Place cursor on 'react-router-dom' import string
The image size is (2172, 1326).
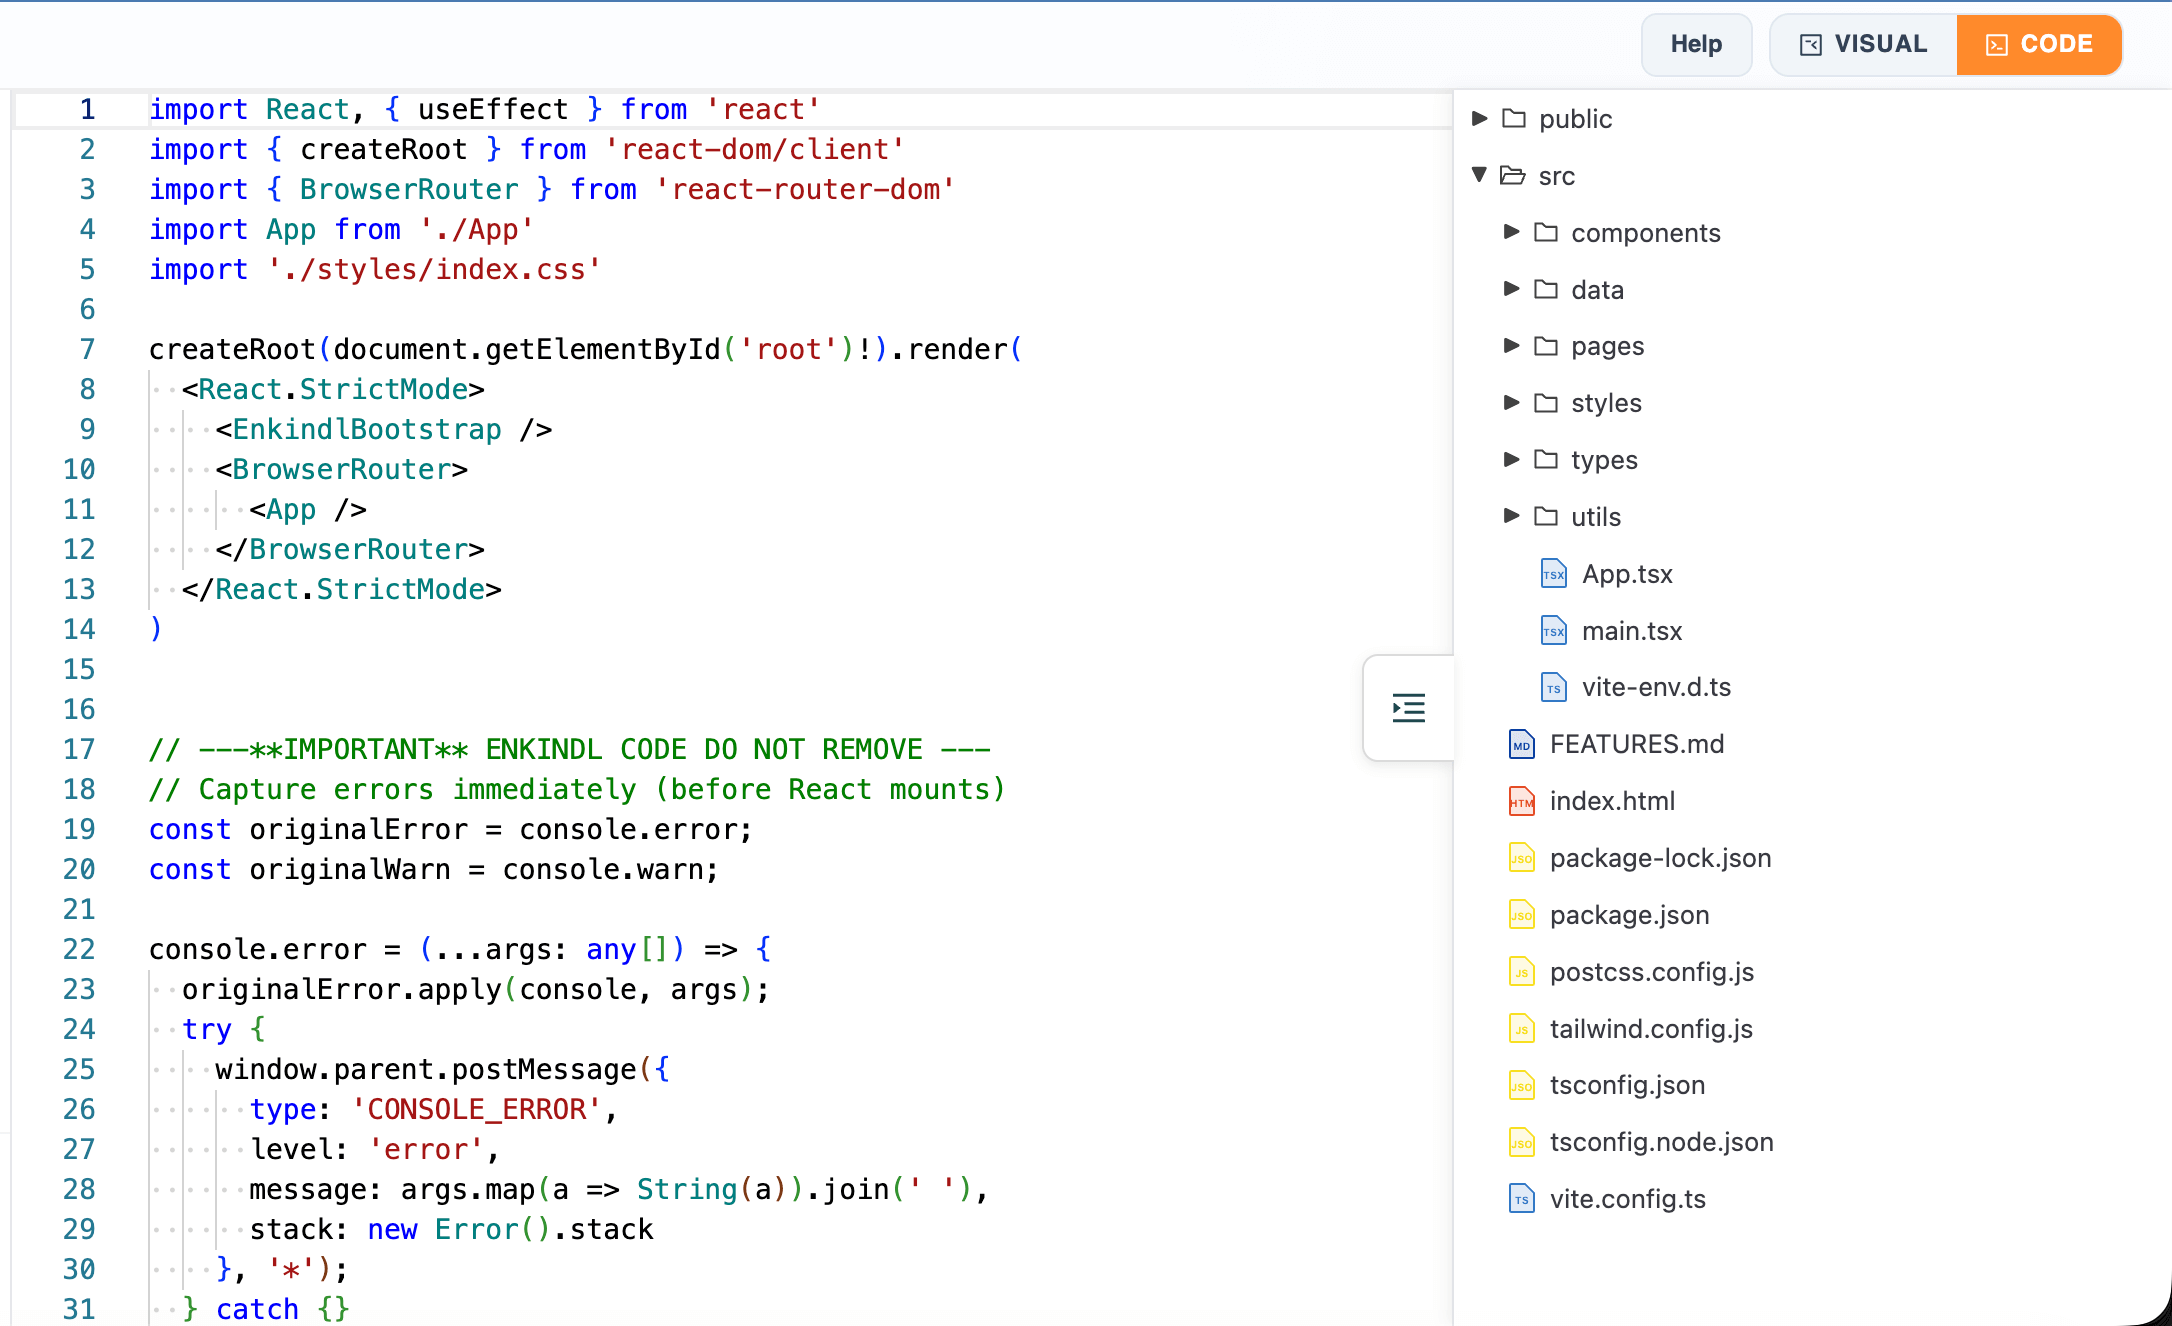(805, 189)
